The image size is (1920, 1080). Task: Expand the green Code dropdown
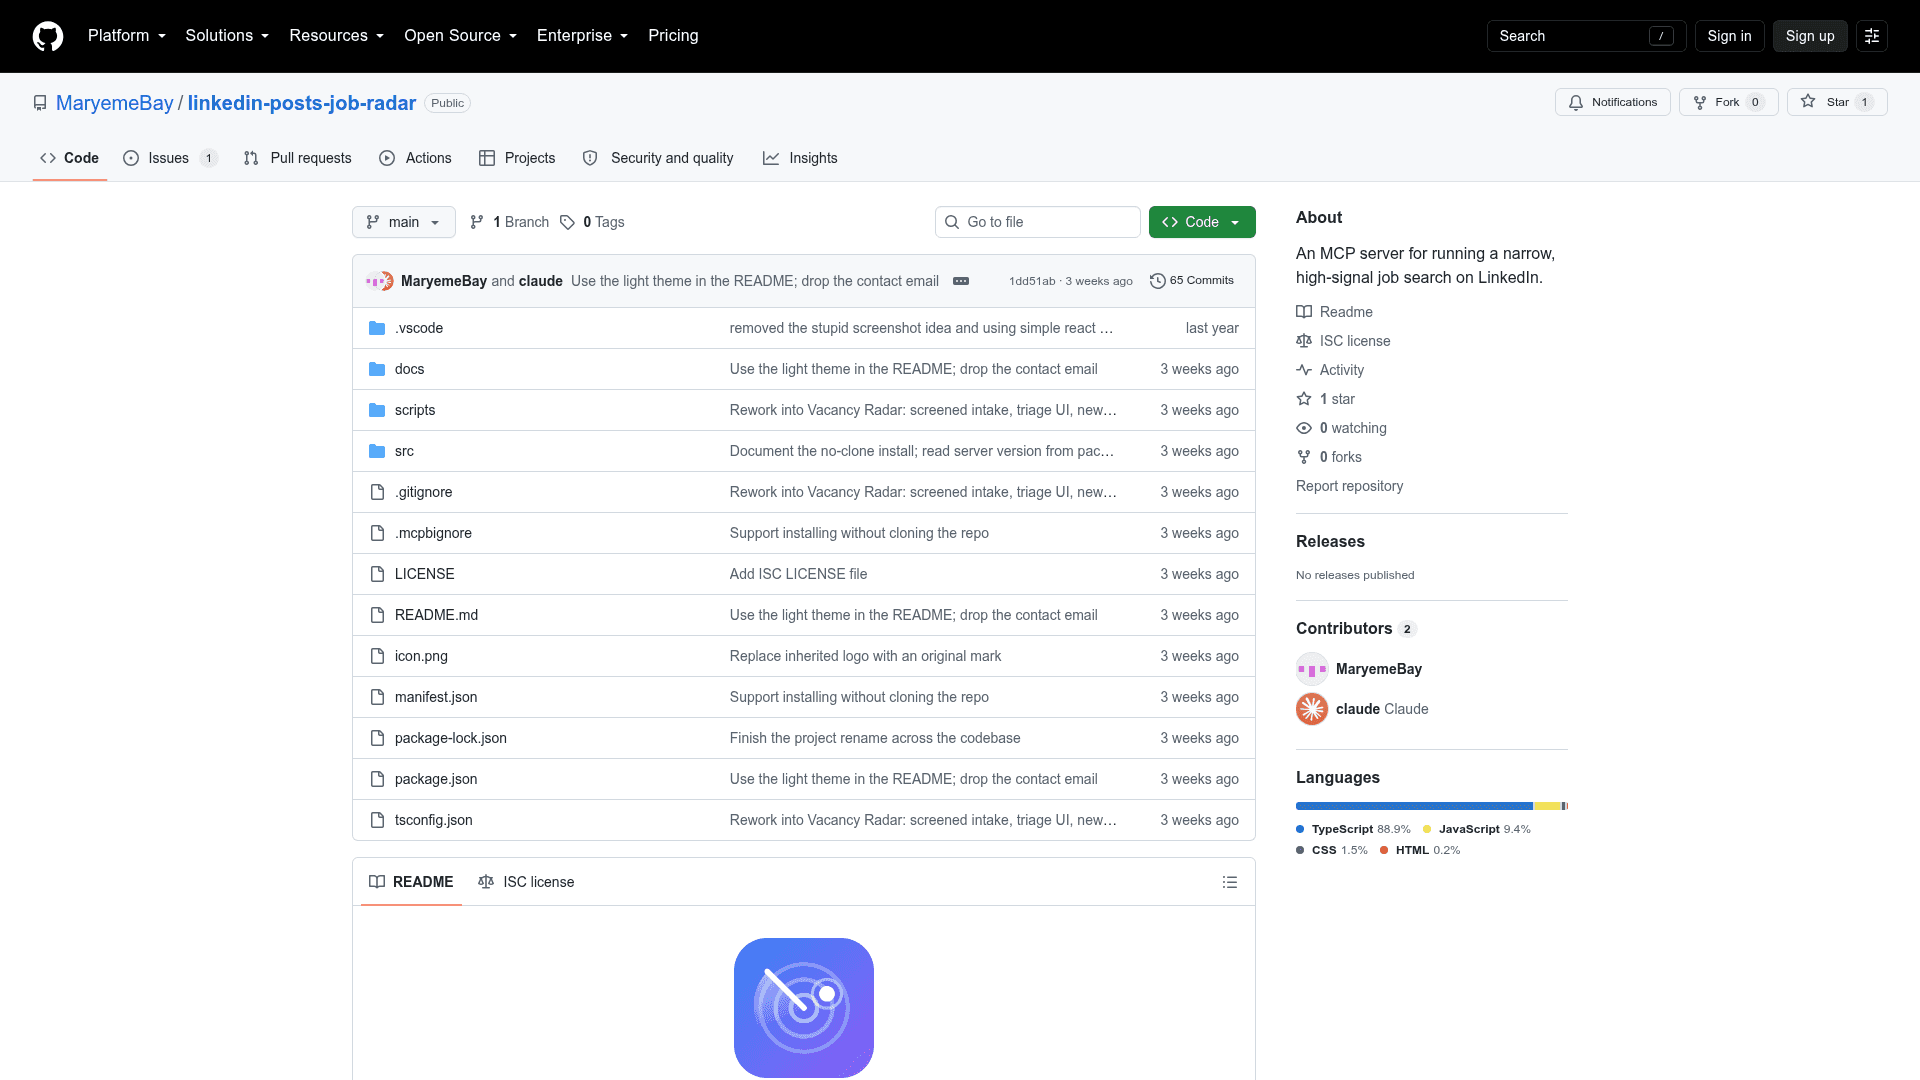[1202, 222]
